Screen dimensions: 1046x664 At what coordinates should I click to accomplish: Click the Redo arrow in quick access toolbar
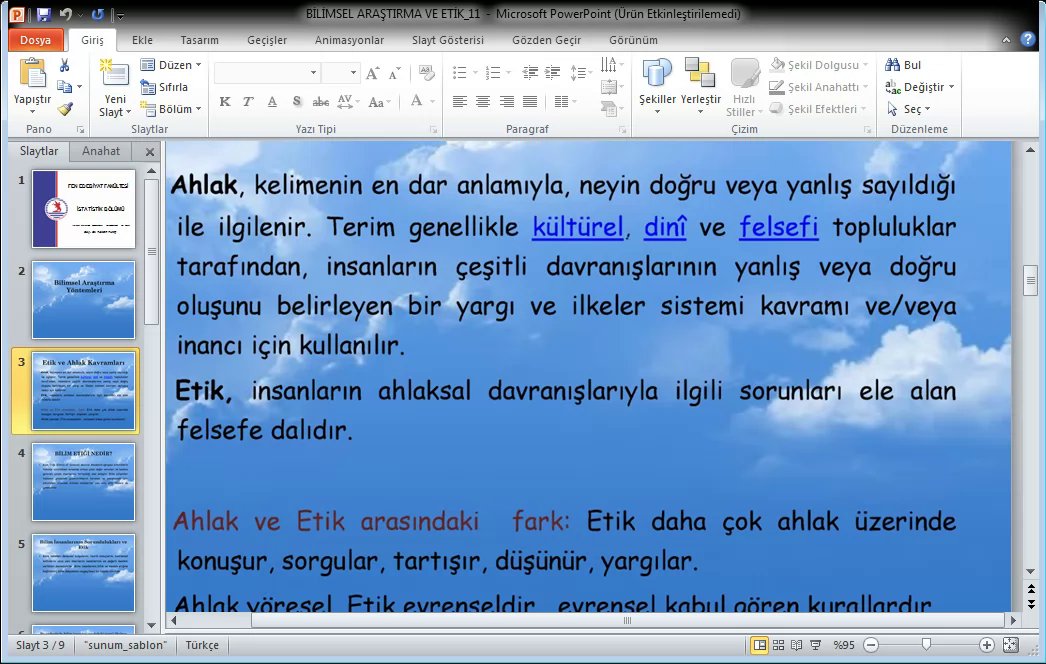coord(97,13)
